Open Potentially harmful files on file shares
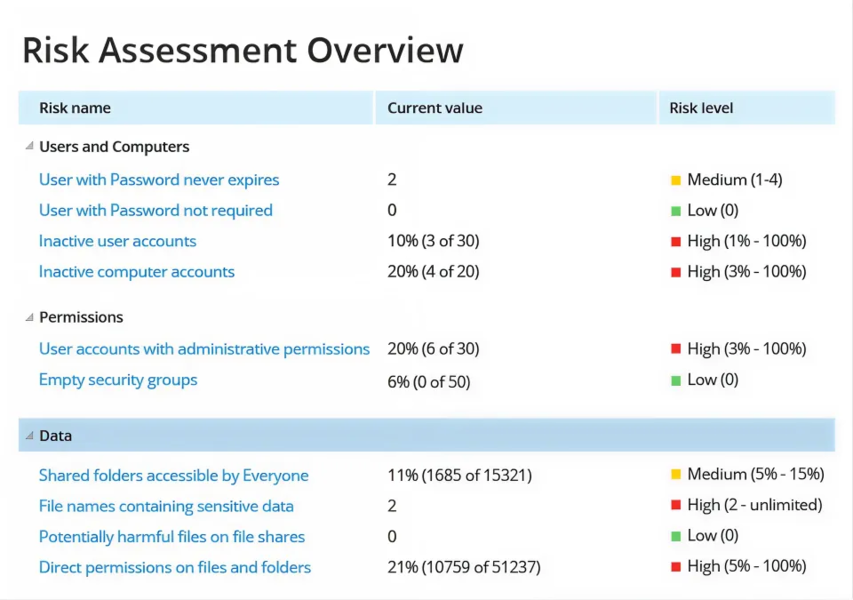The image size is (853, 600). pyautogui.click(x=171, y=537)
